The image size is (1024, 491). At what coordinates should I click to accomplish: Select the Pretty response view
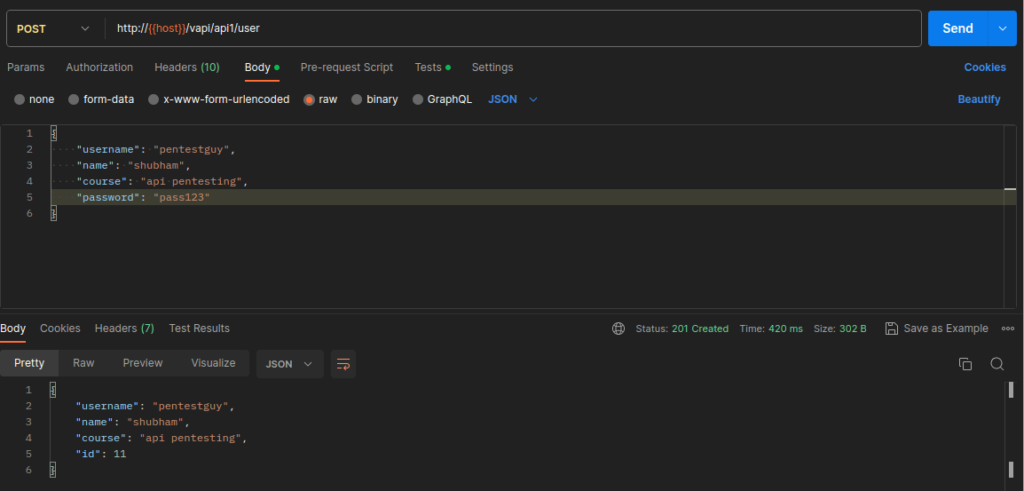(x=29, y=364)
